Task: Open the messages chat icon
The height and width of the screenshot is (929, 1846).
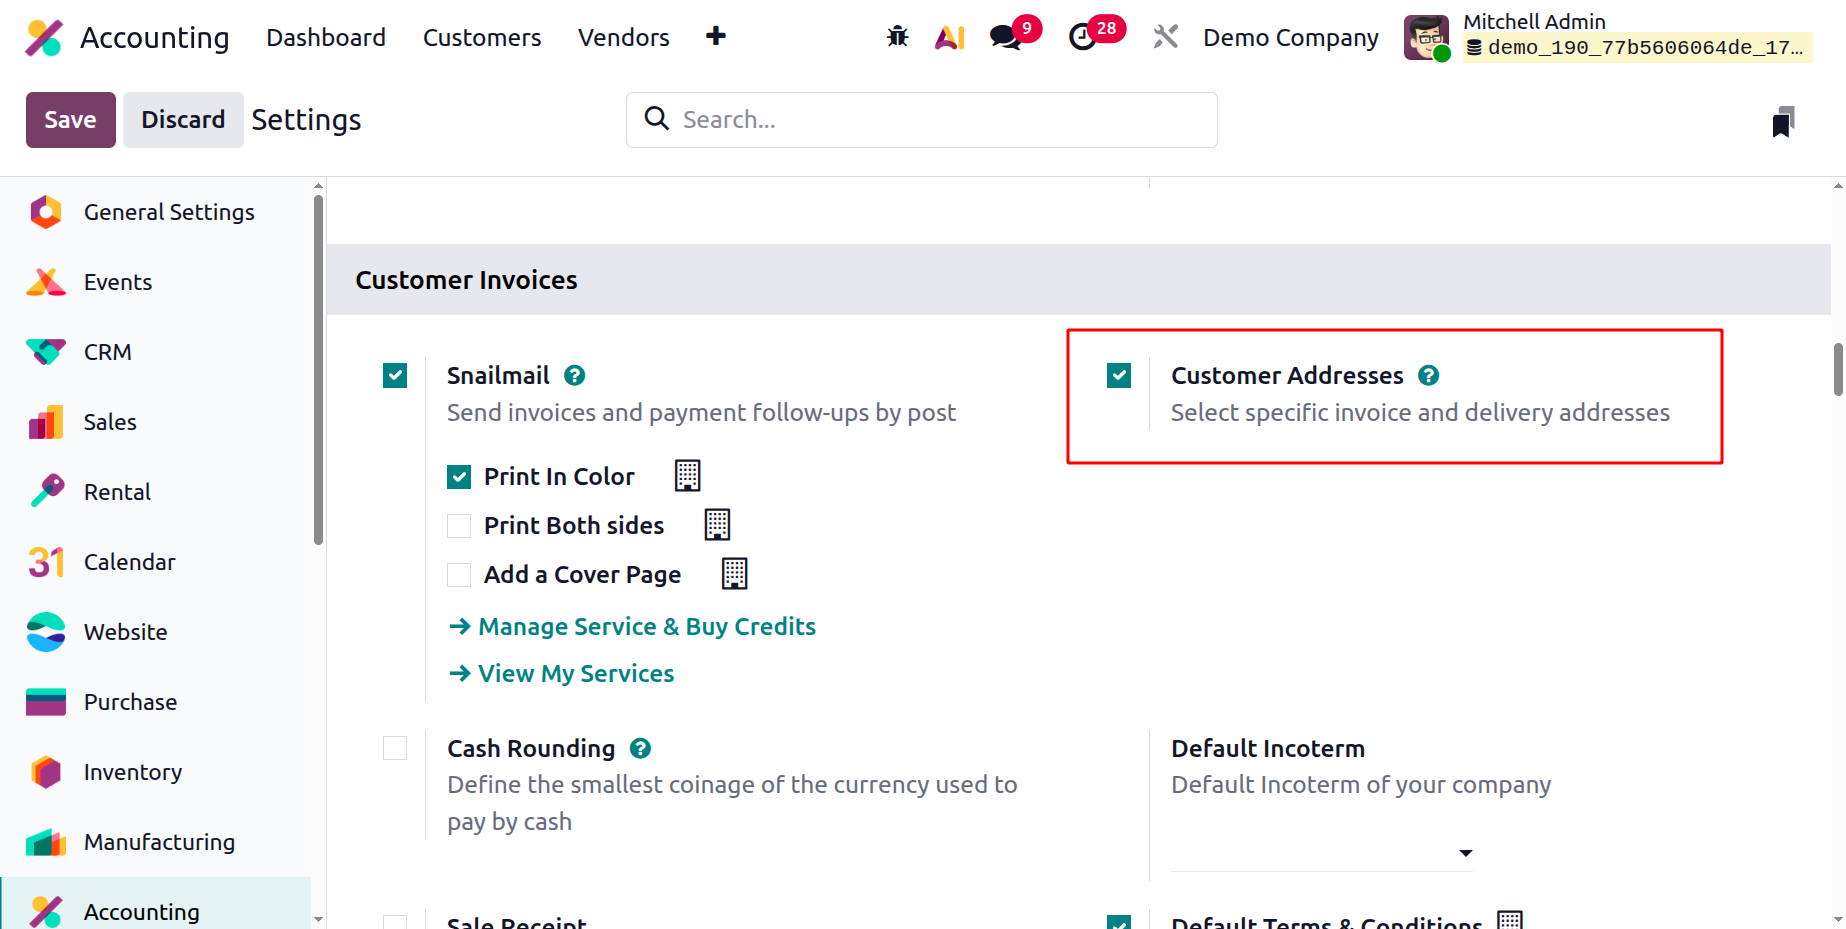Action: click(1005, 37)
